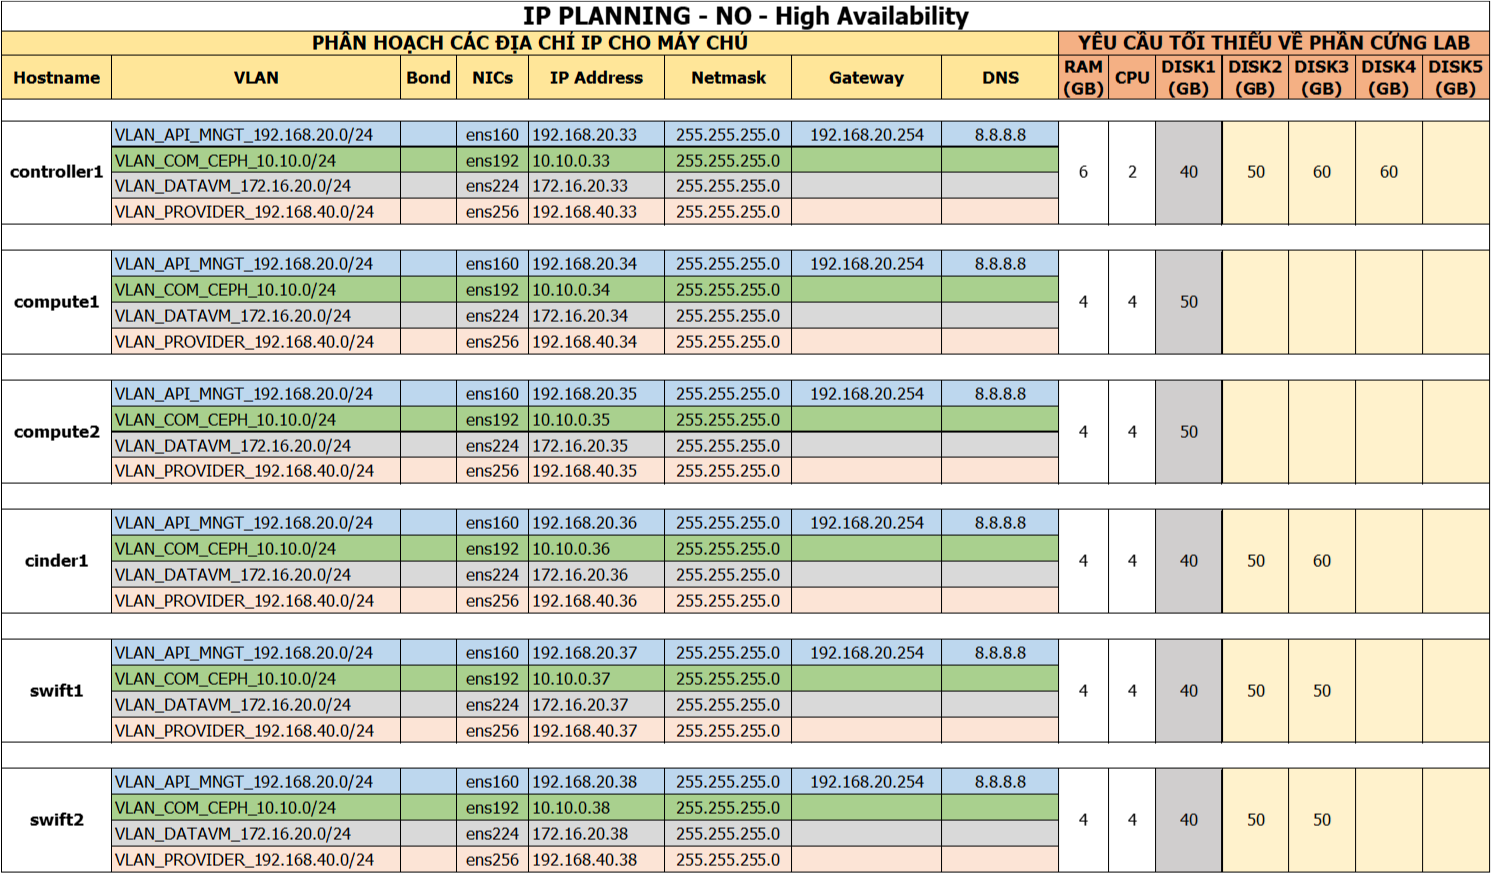Screen dimensions: 1492x874
Task: Click the swift1 hostname cell
Action: pos(57,691)
